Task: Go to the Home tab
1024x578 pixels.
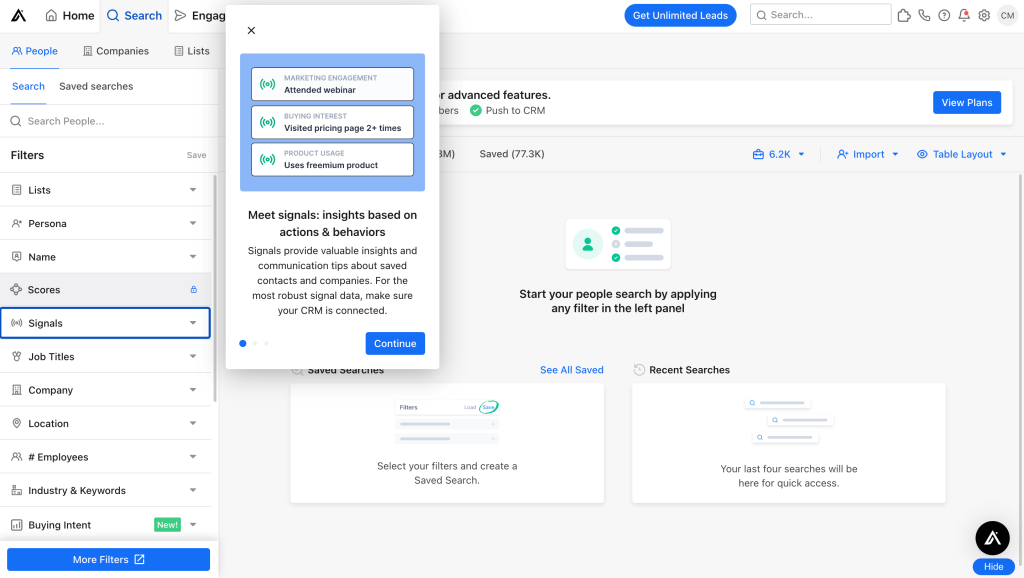Action: point(69,16)
